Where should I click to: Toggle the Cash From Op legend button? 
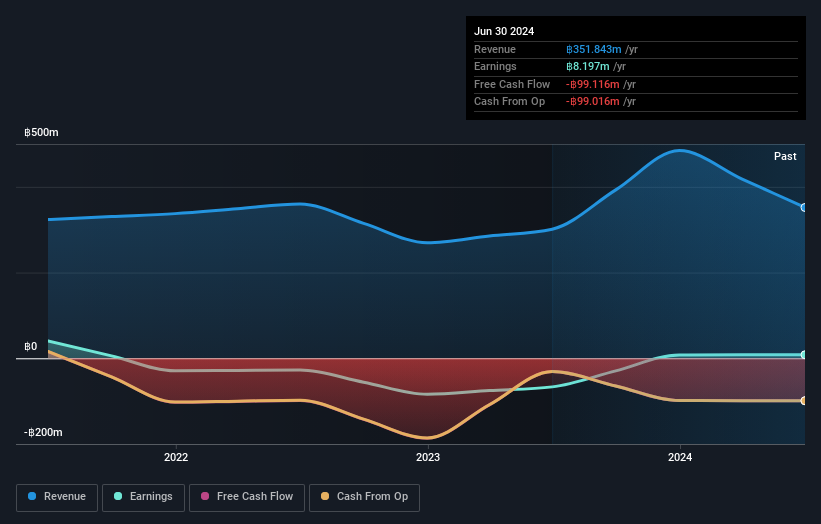[364, 497]
